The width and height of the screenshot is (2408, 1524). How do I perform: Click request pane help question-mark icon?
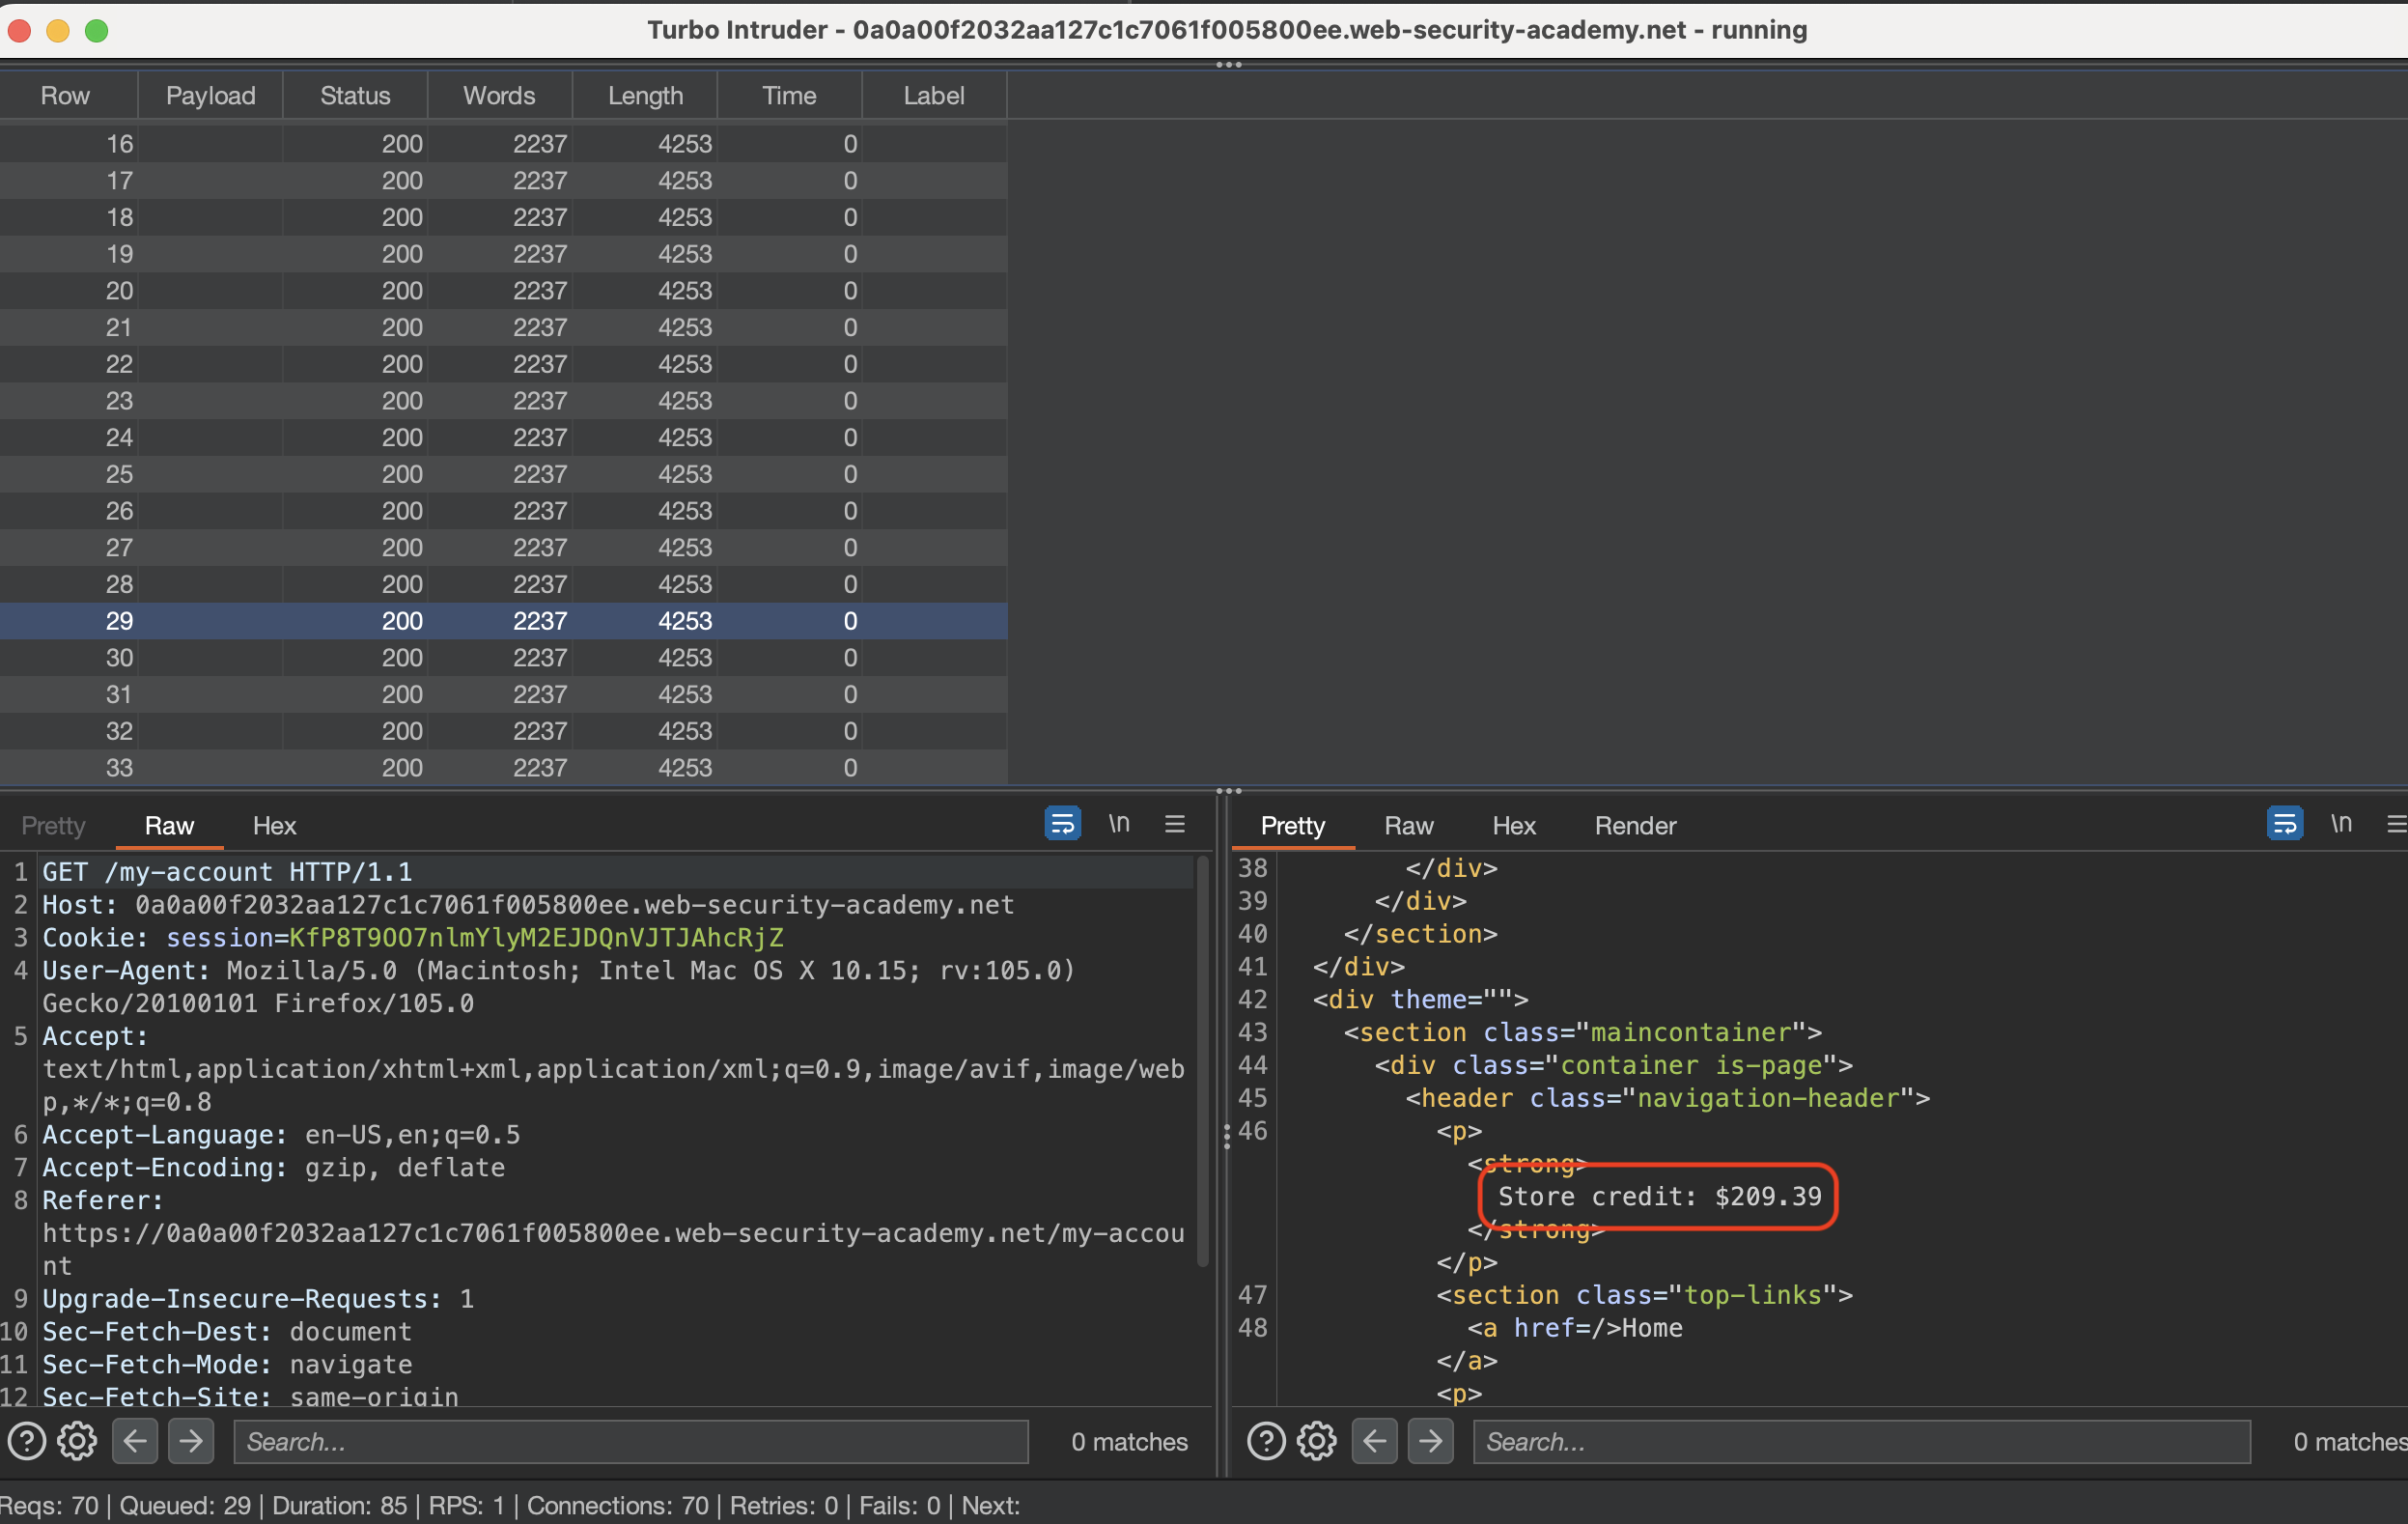(x=27, y=1441)
